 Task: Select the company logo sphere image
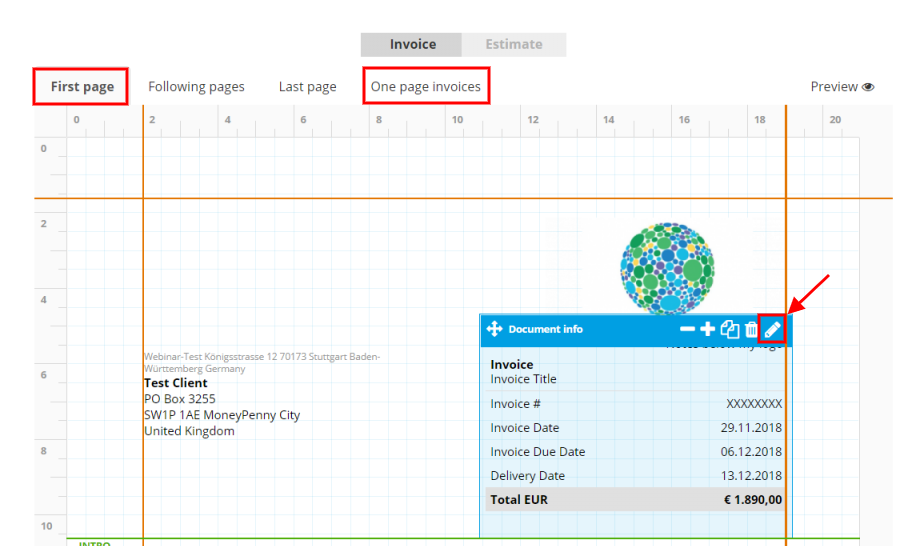coord(667,268)
